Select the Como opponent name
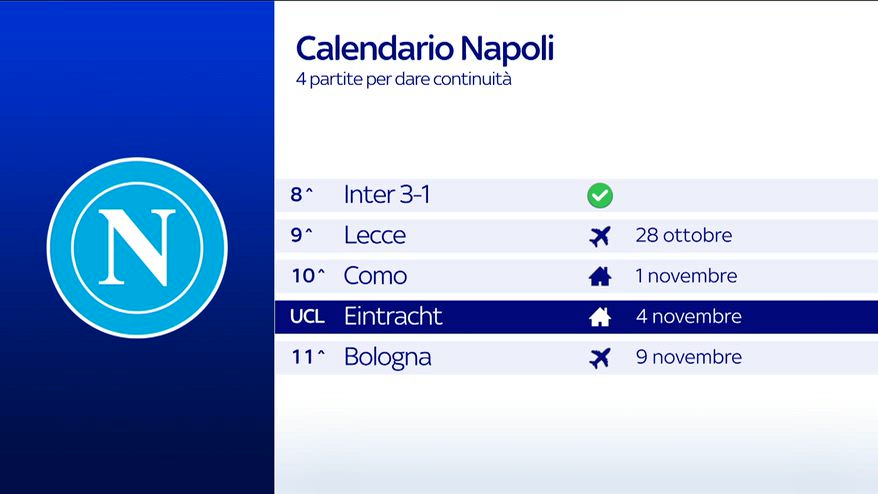The image size is (878, 494). click(375, 277)
